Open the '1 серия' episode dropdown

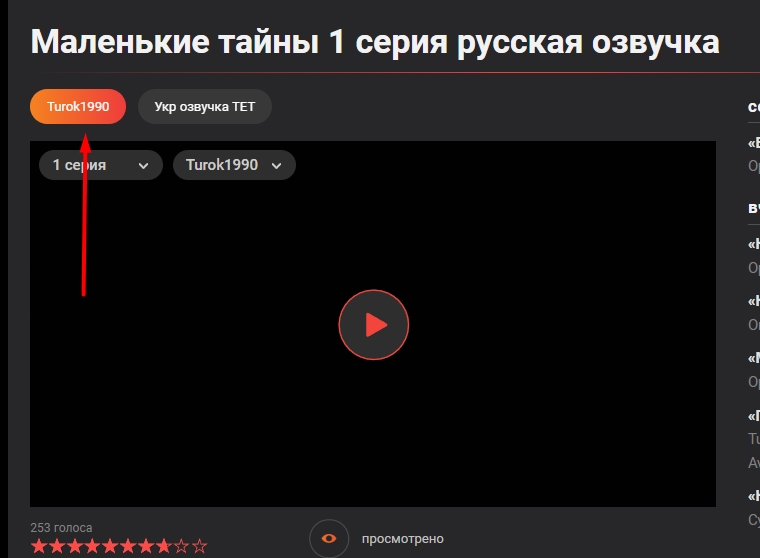[100, 165]
